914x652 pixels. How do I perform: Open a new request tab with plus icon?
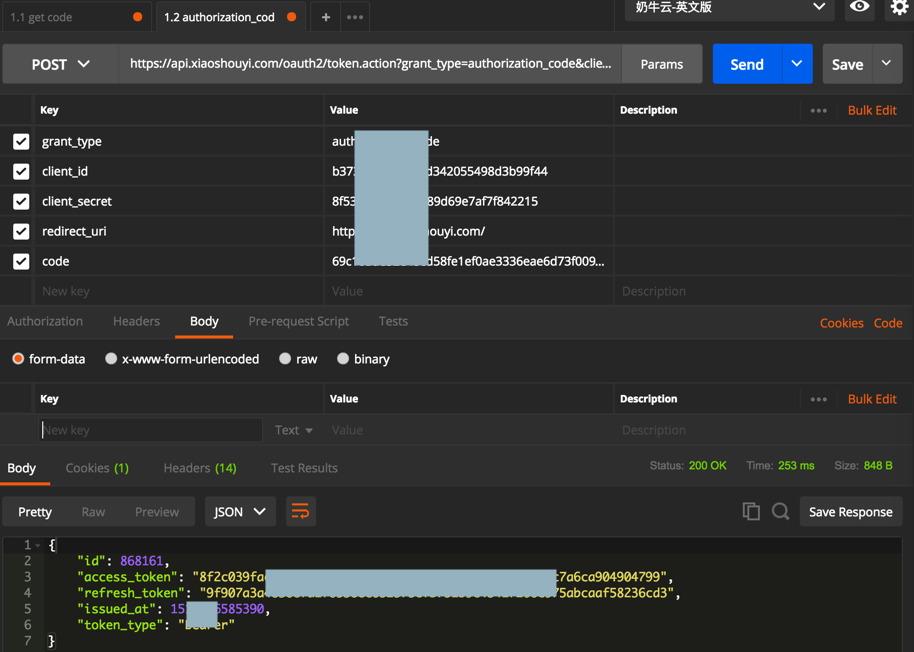click(325, 17)
